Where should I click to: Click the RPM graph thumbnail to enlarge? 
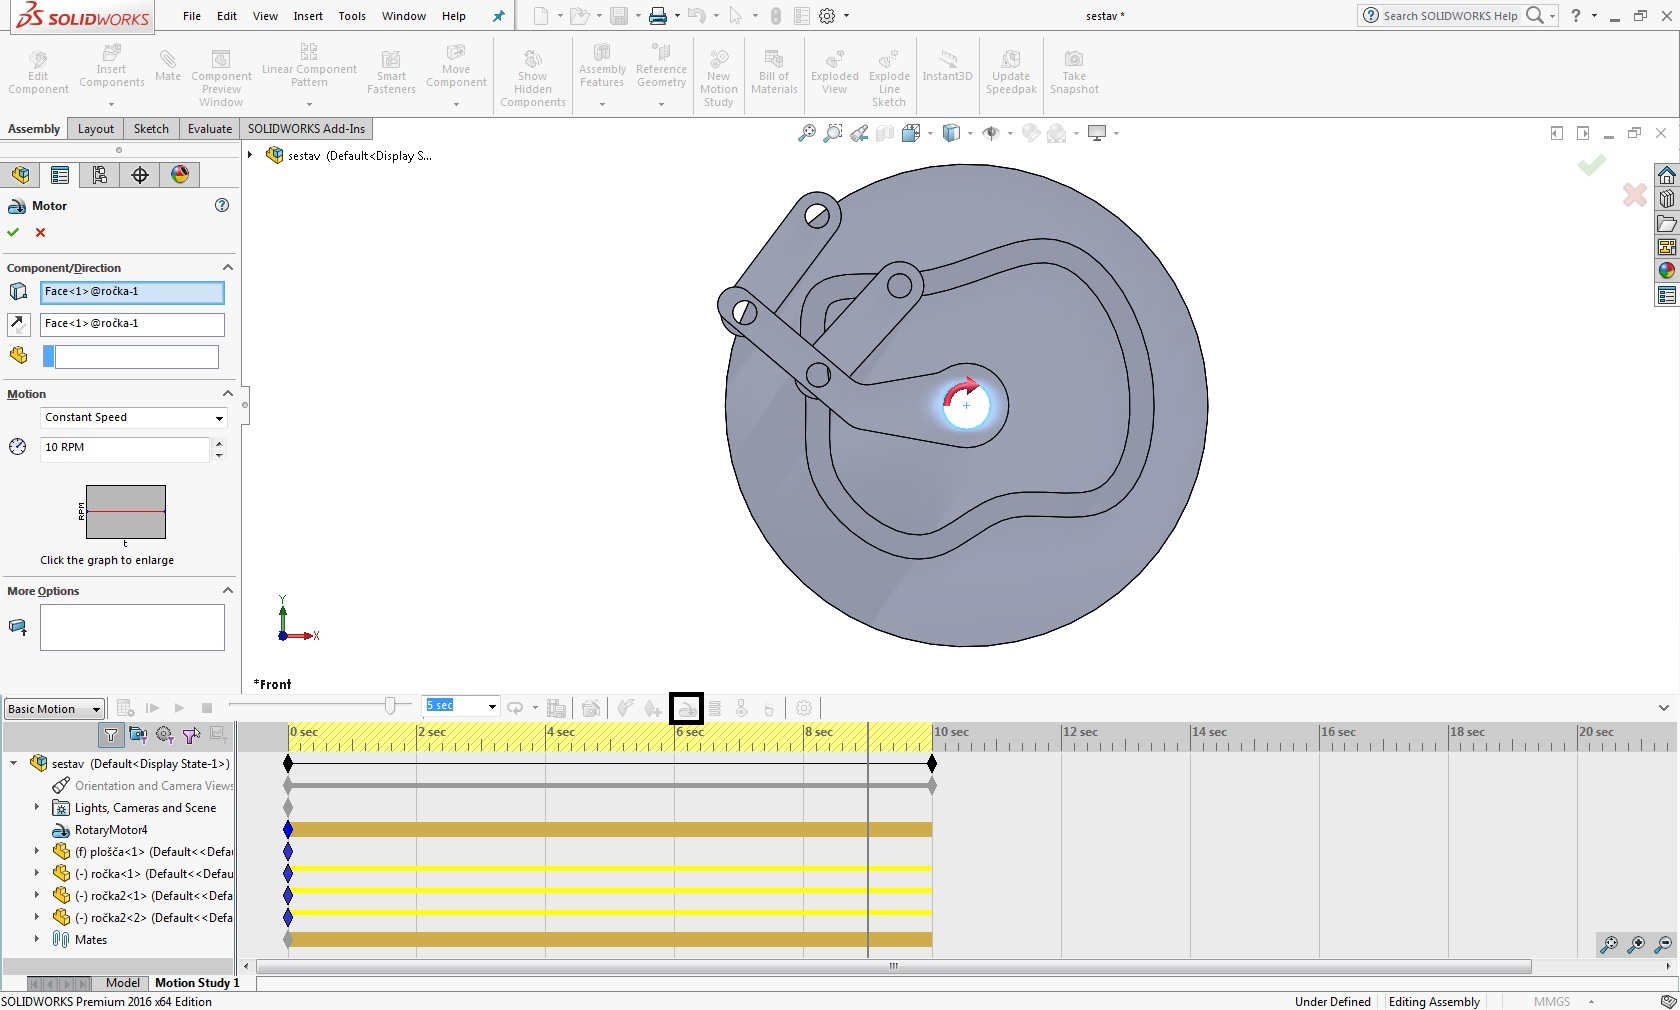[x=126, y=512]
